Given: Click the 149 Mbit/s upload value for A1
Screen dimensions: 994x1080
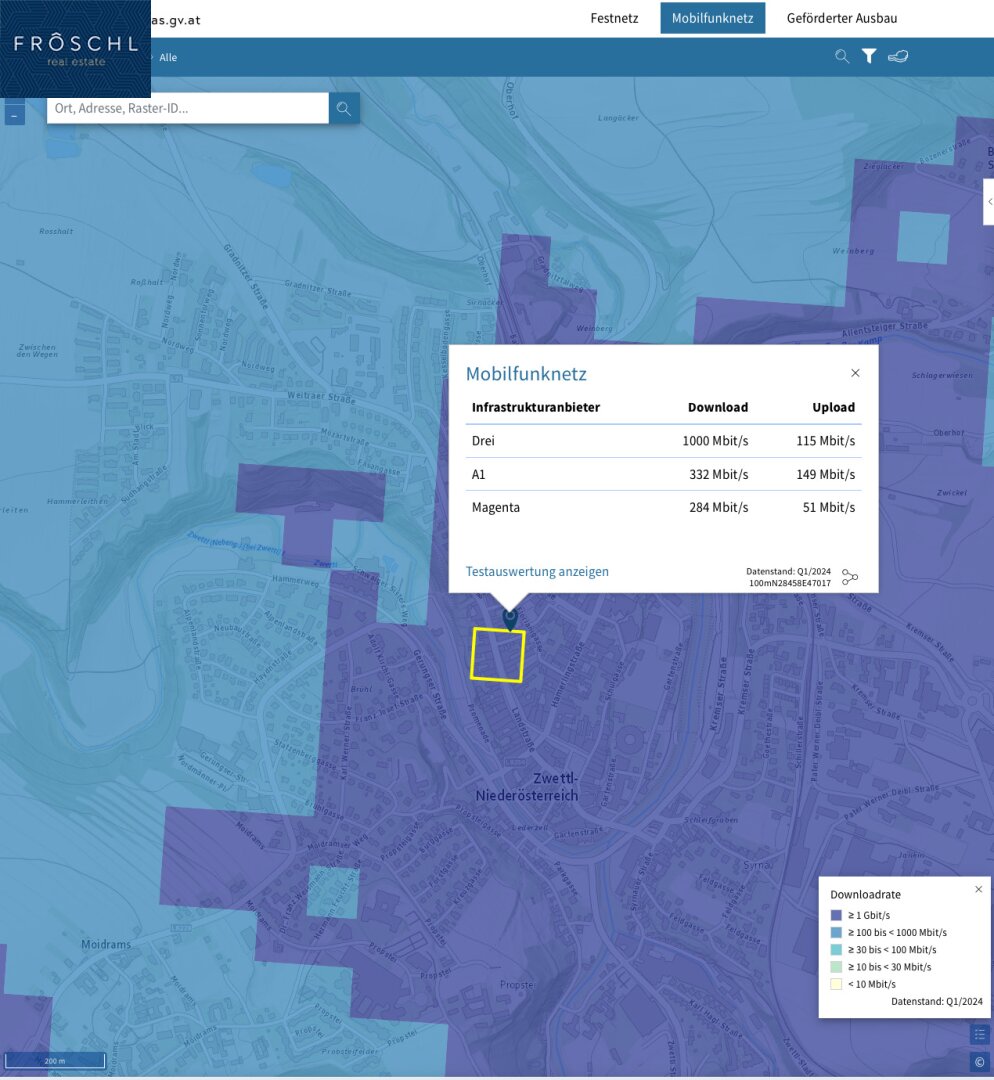Looking at the screenshot, I should (x=826, y=475).
